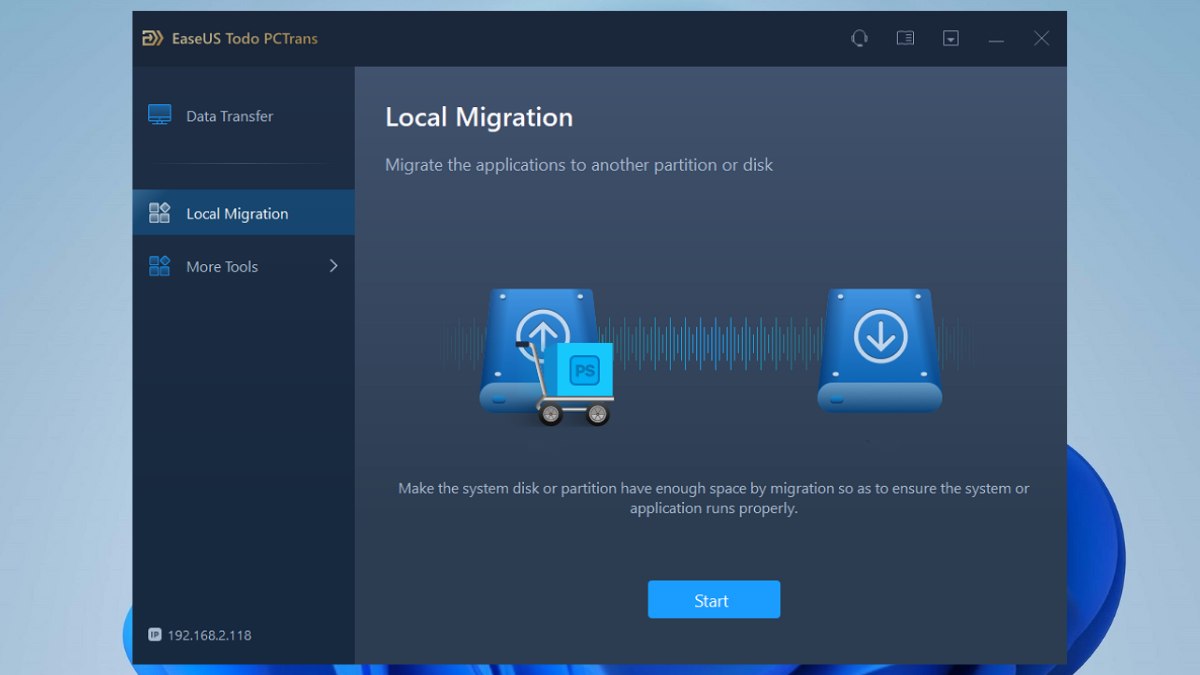Click the Data Transfer monitor icon
The image size is (1200, 675).
tap(160, 115)
